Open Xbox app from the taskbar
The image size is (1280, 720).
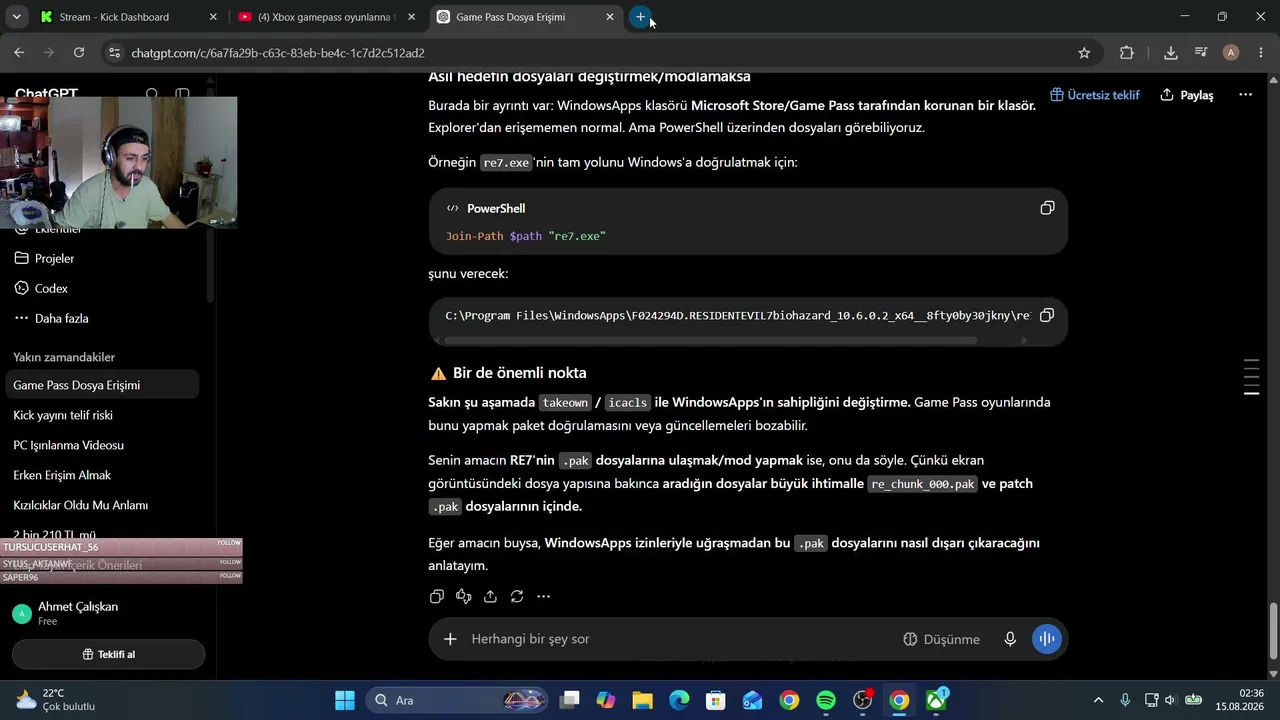point(937,700)
